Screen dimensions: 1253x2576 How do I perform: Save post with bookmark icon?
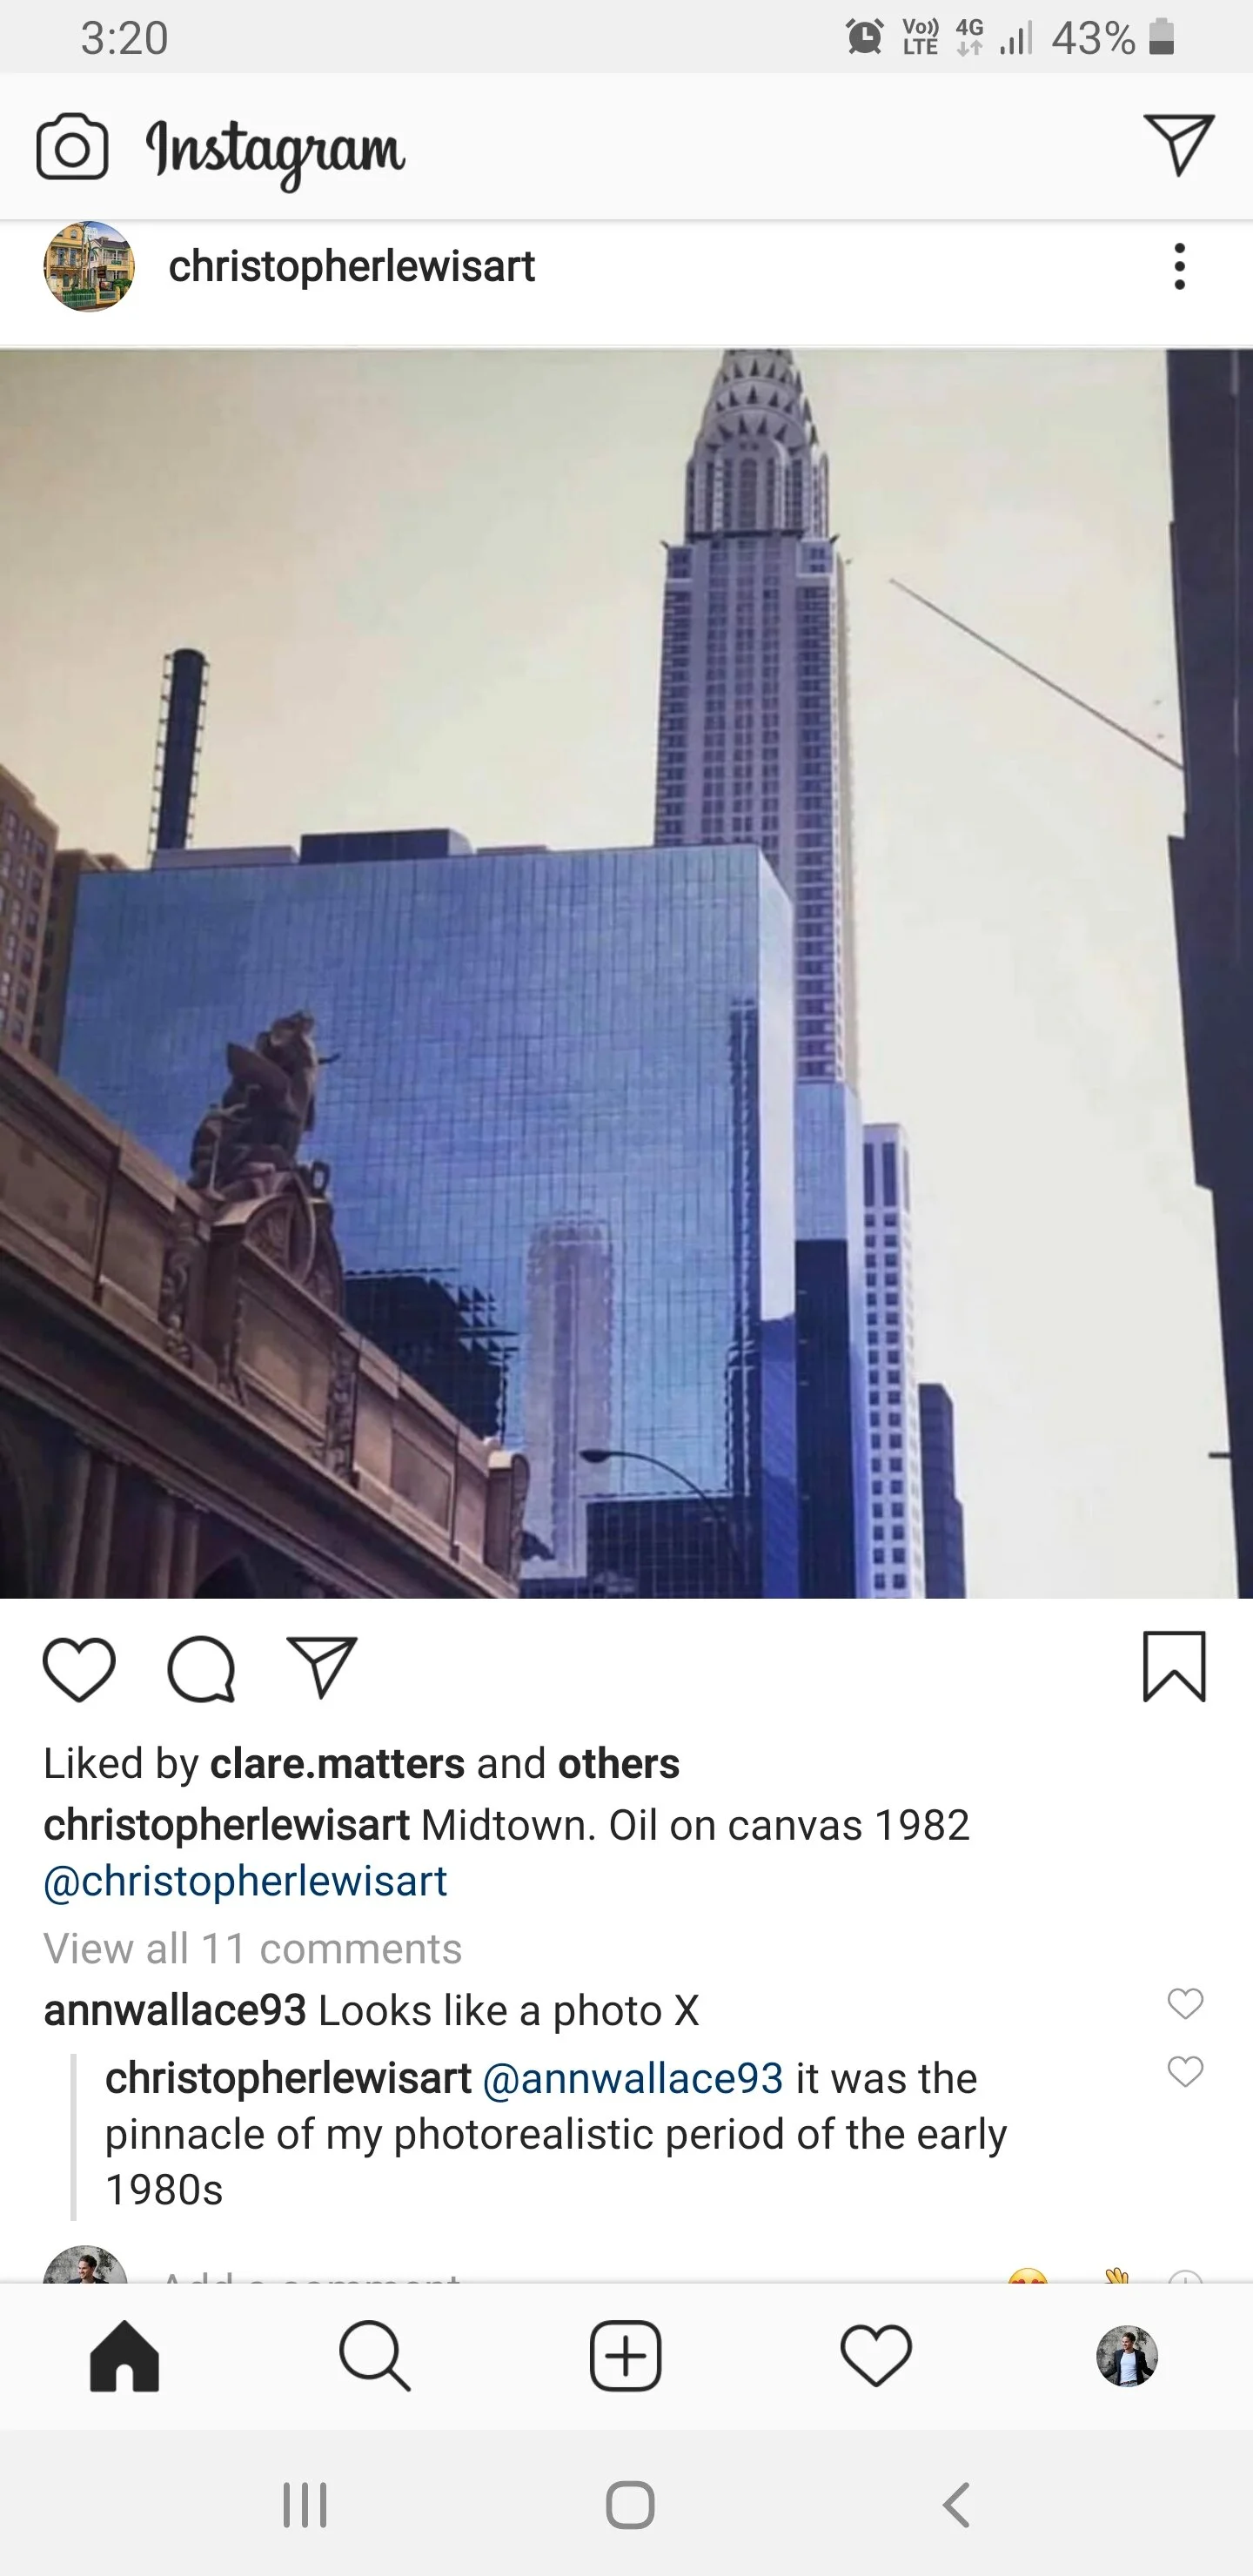1174,1666
